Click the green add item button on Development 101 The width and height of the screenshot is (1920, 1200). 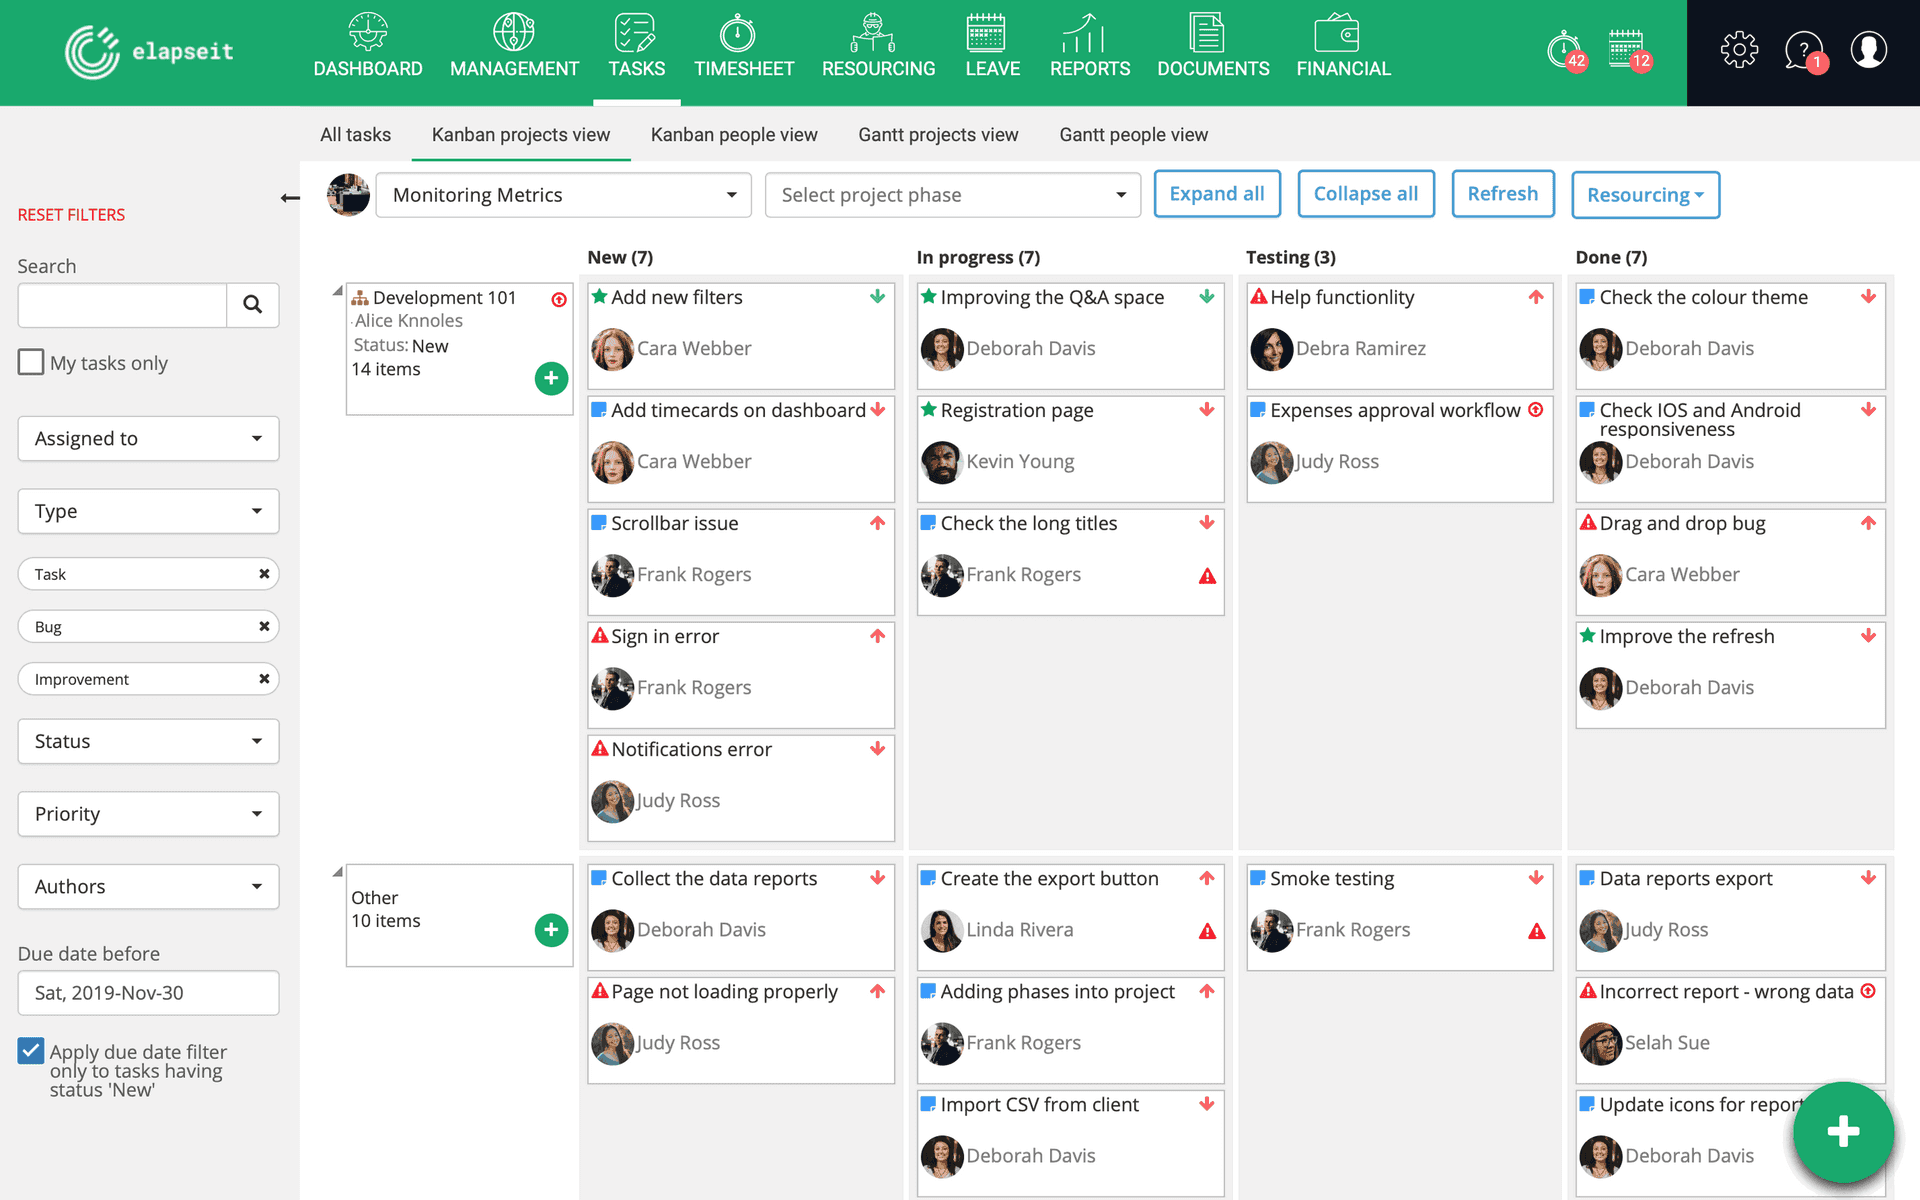[549, 376]
